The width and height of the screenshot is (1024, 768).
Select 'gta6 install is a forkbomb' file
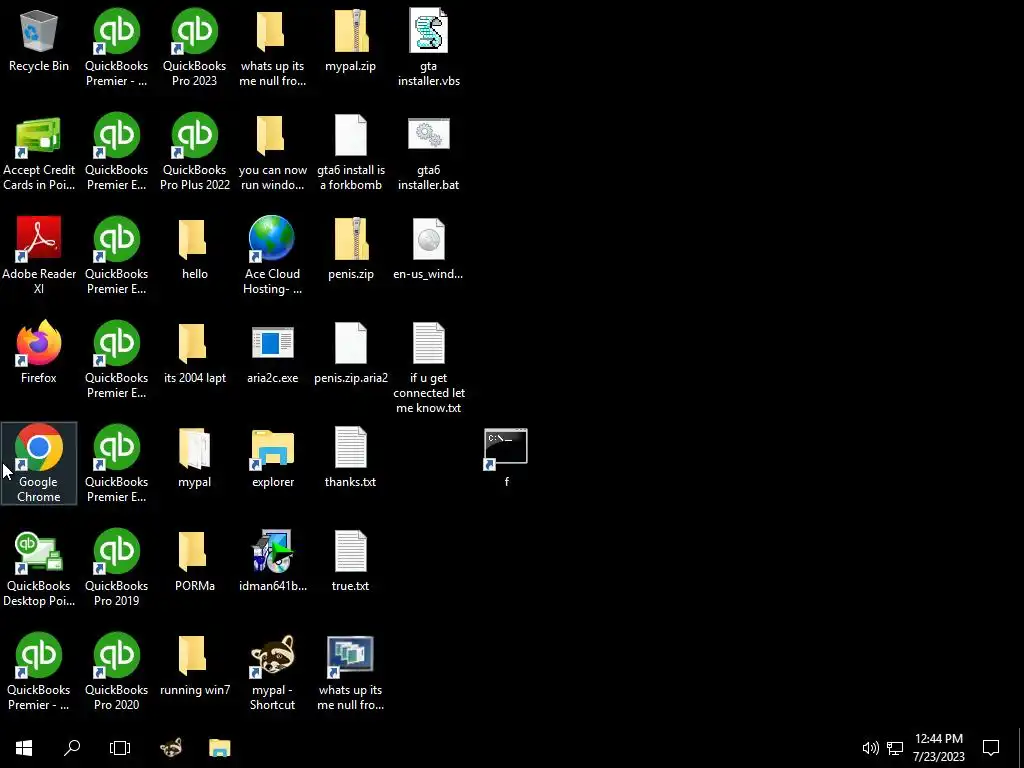[350, 153]
